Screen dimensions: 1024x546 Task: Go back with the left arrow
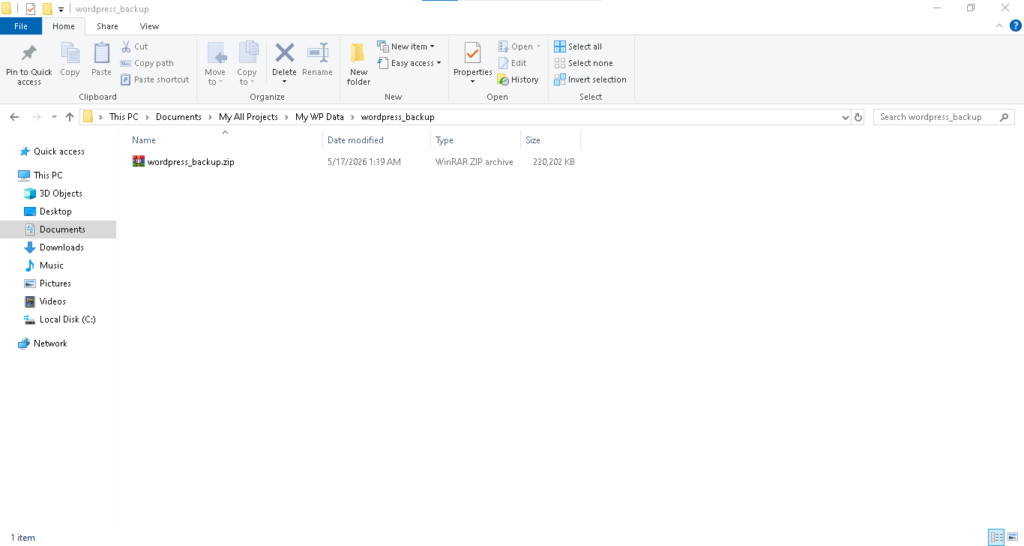click(x=14, y=117)
